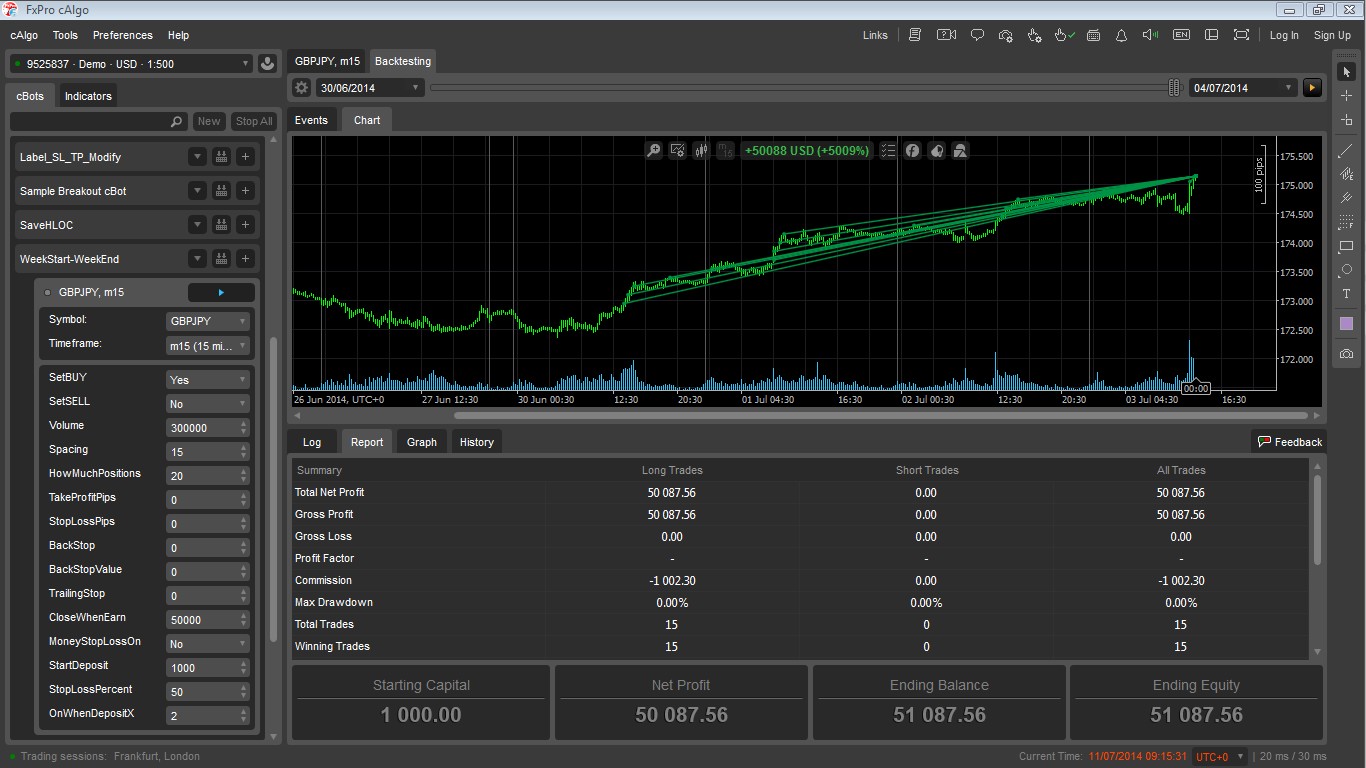Select the trend line drawing tool

[1346, 151]
